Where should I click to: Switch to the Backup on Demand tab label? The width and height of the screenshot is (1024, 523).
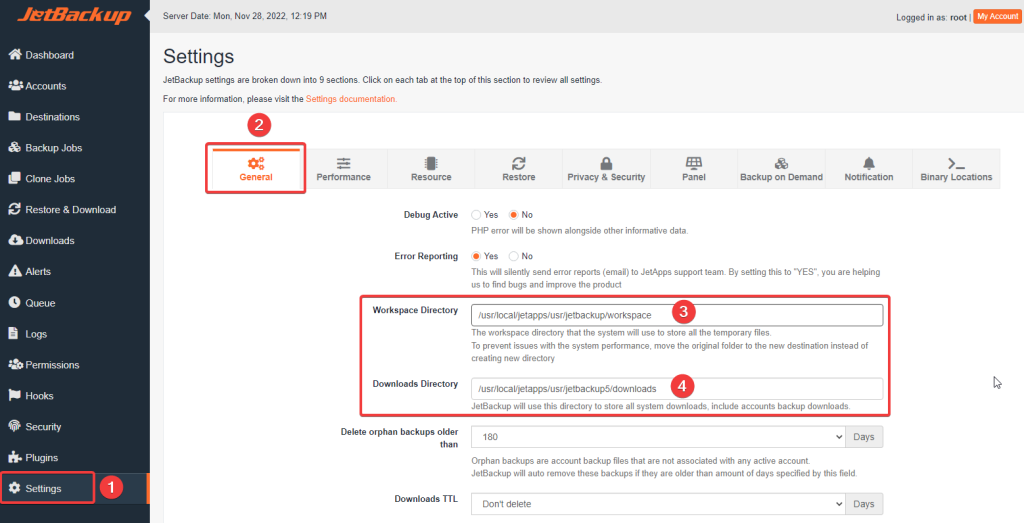[x=781, y=177]
